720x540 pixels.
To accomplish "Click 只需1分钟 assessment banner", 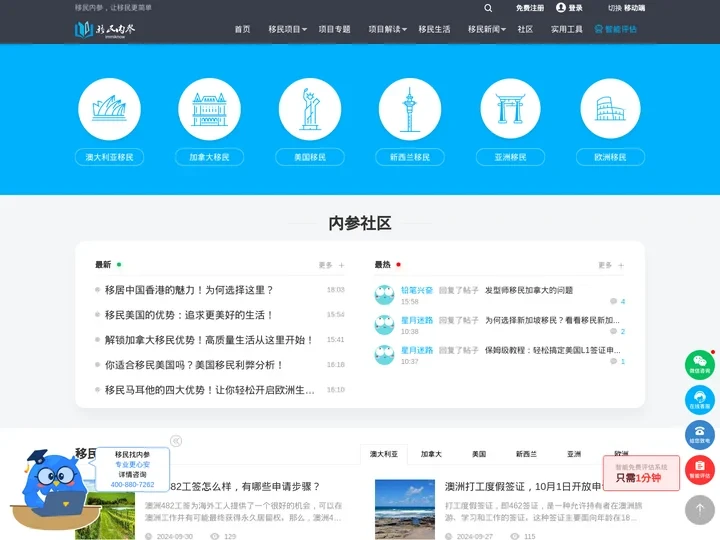I will click(x=641, y=473).
